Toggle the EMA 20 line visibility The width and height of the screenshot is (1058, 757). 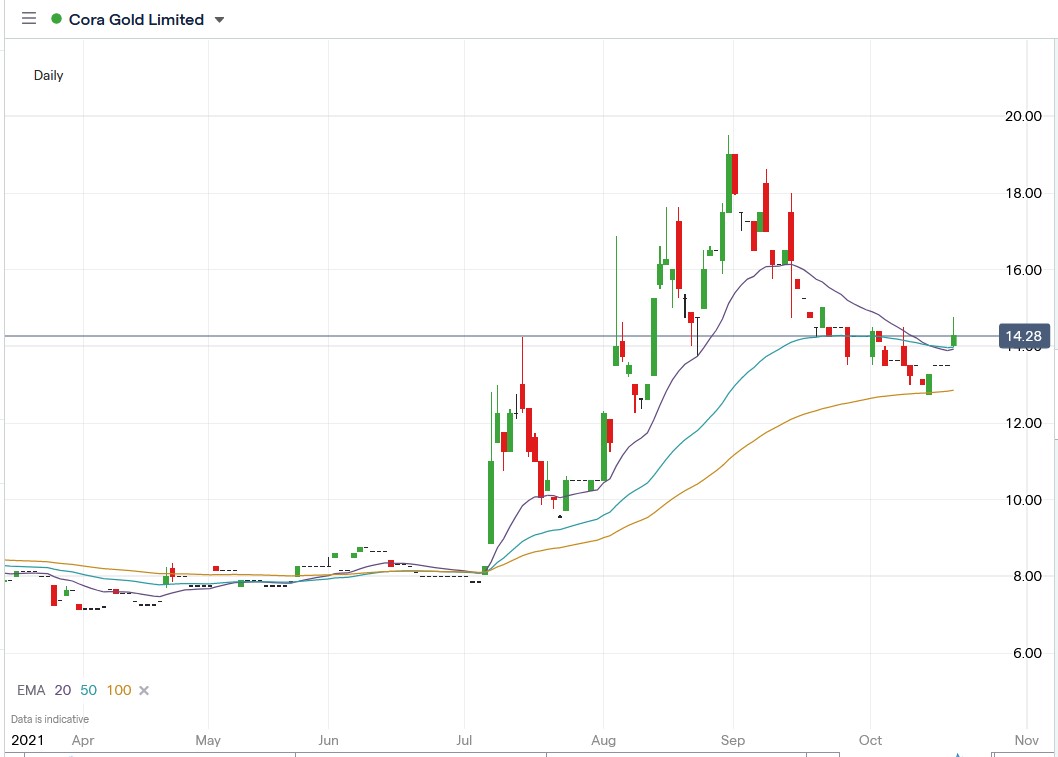coord(62,690)
